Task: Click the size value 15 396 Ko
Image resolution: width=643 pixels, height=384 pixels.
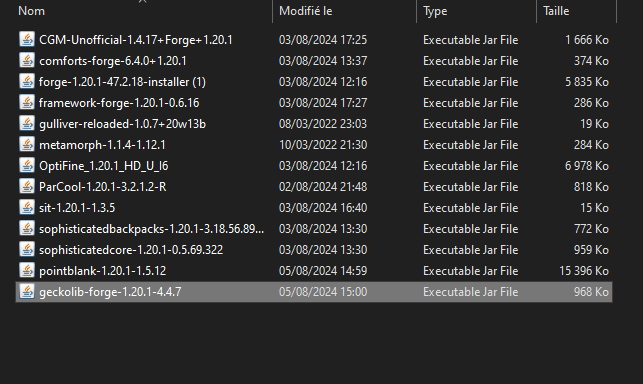Action: tap(584, 271)
